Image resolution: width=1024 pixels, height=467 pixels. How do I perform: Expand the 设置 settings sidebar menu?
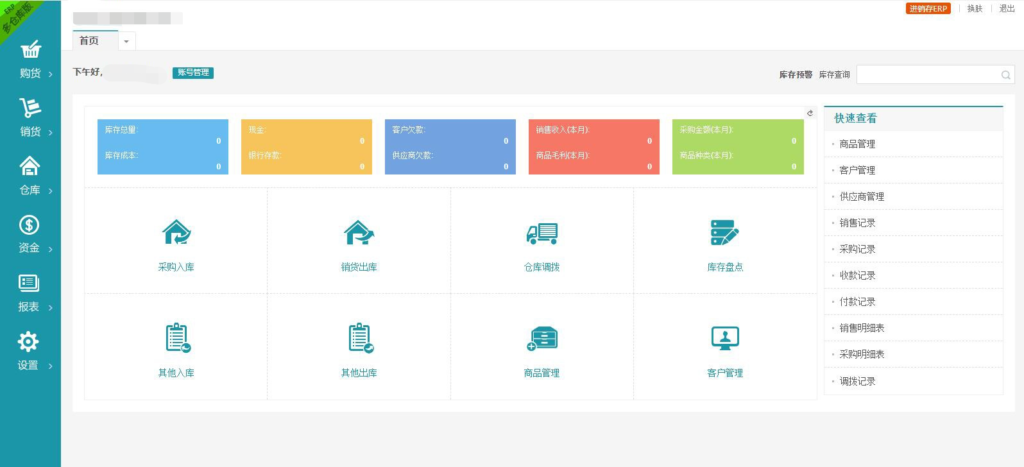(x=30, y=351)
